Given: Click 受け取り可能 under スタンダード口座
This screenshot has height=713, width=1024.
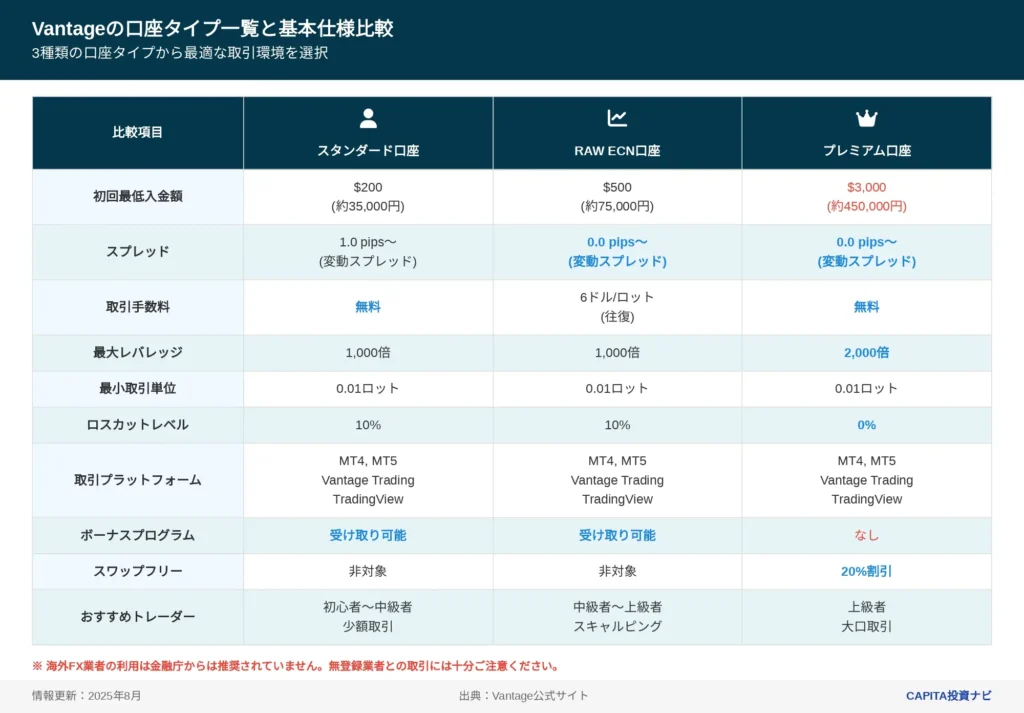Looking at the screenshot, I should coord(368,535).
